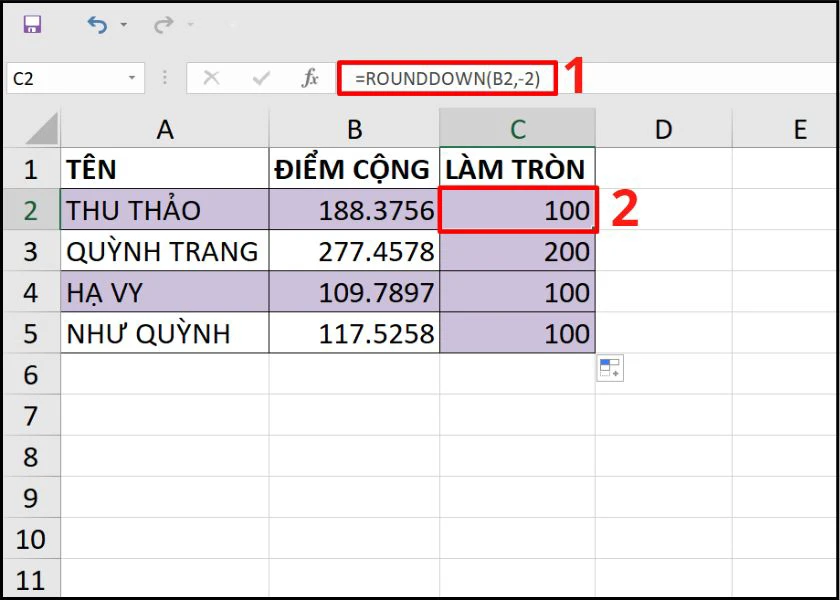Image resolution: width=840 pixels, height=600 pixels.
Task: Click rounded value 100 in NHƯ QUỲNH row
Action: (x=517, y=333)
